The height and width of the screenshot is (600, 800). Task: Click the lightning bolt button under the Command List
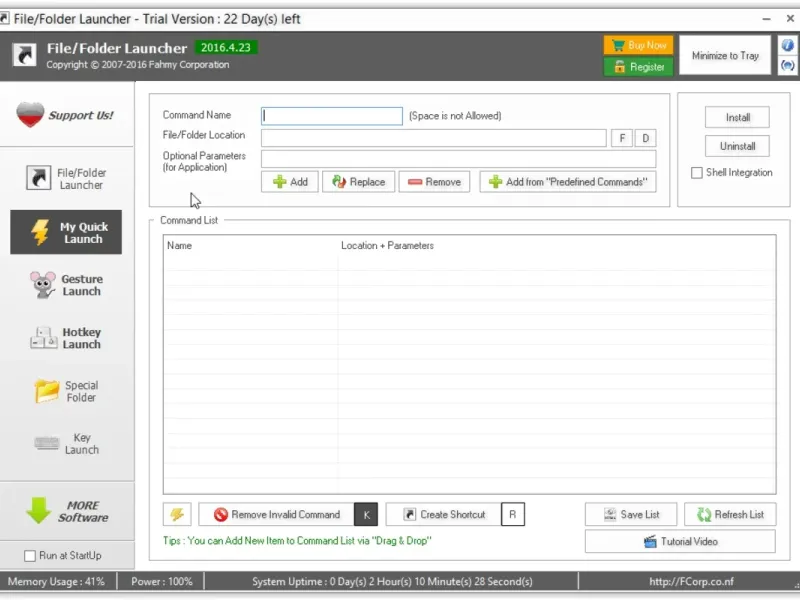point(177,514)
